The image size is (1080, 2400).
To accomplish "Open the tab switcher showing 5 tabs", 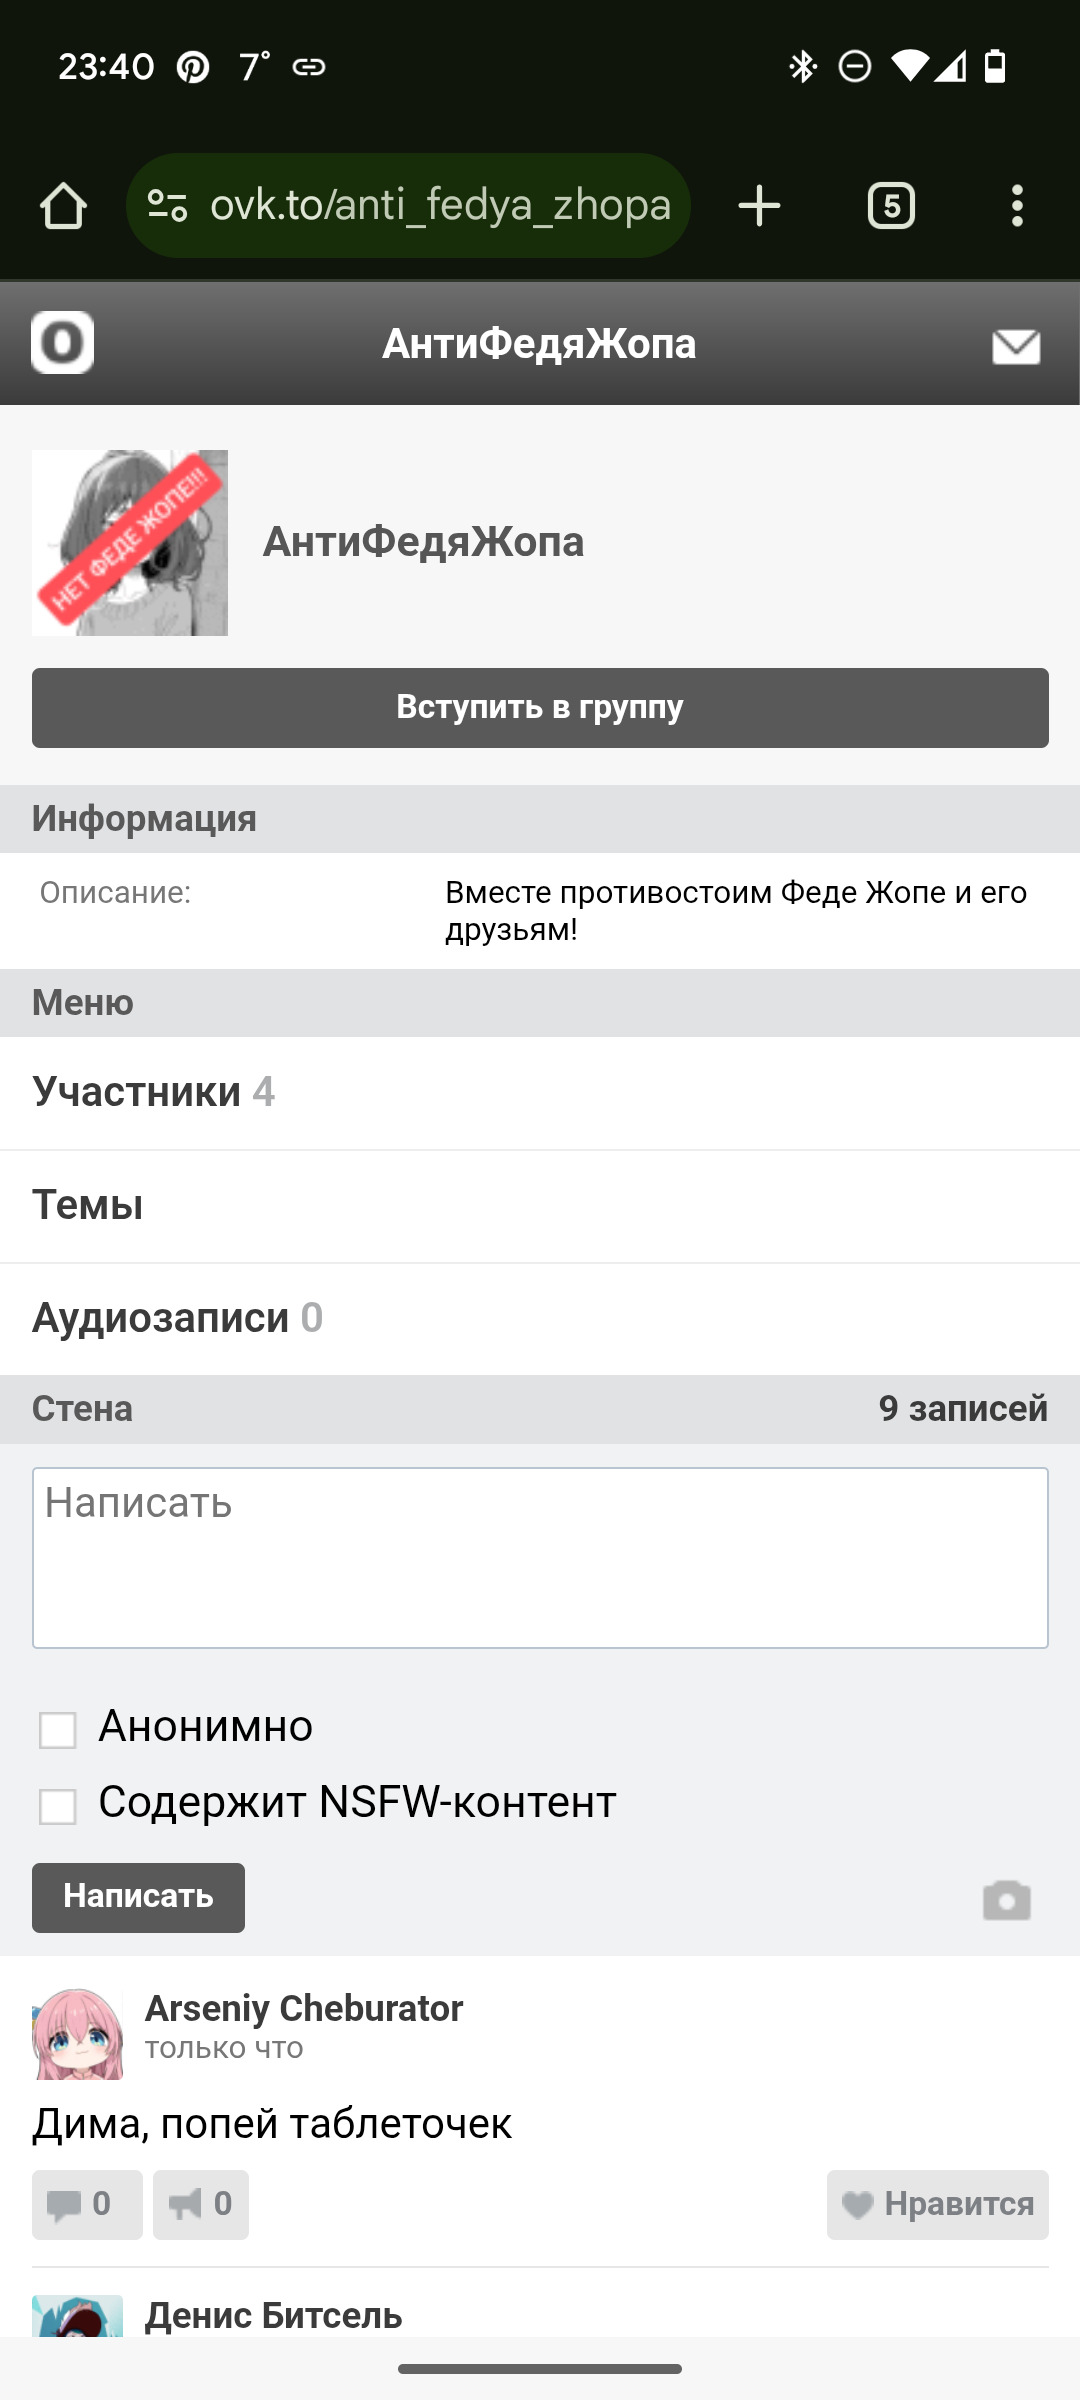I will pos(891,206).
